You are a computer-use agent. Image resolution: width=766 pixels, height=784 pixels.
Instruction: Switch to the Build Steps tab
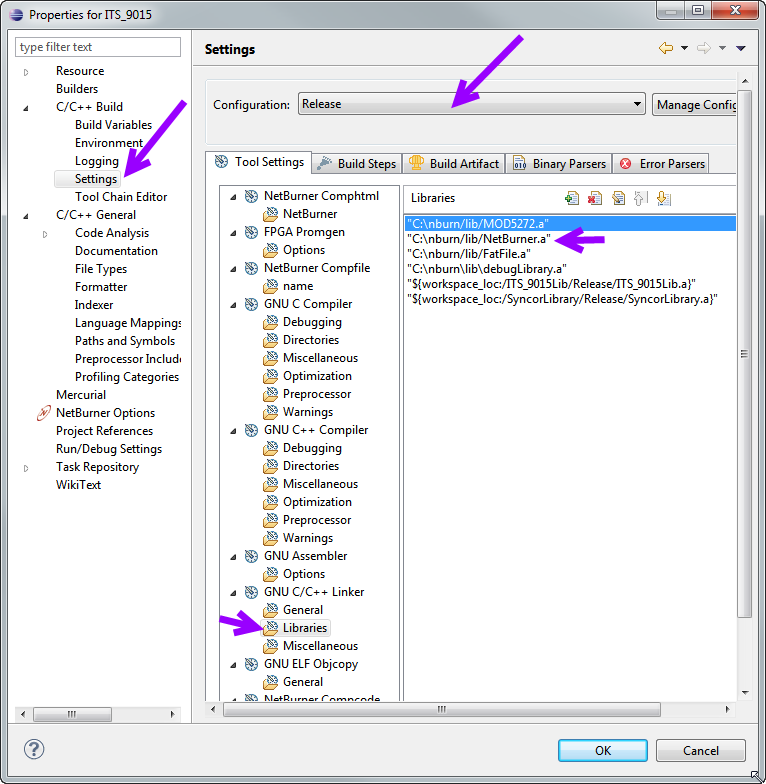click(x=357, y=163)
